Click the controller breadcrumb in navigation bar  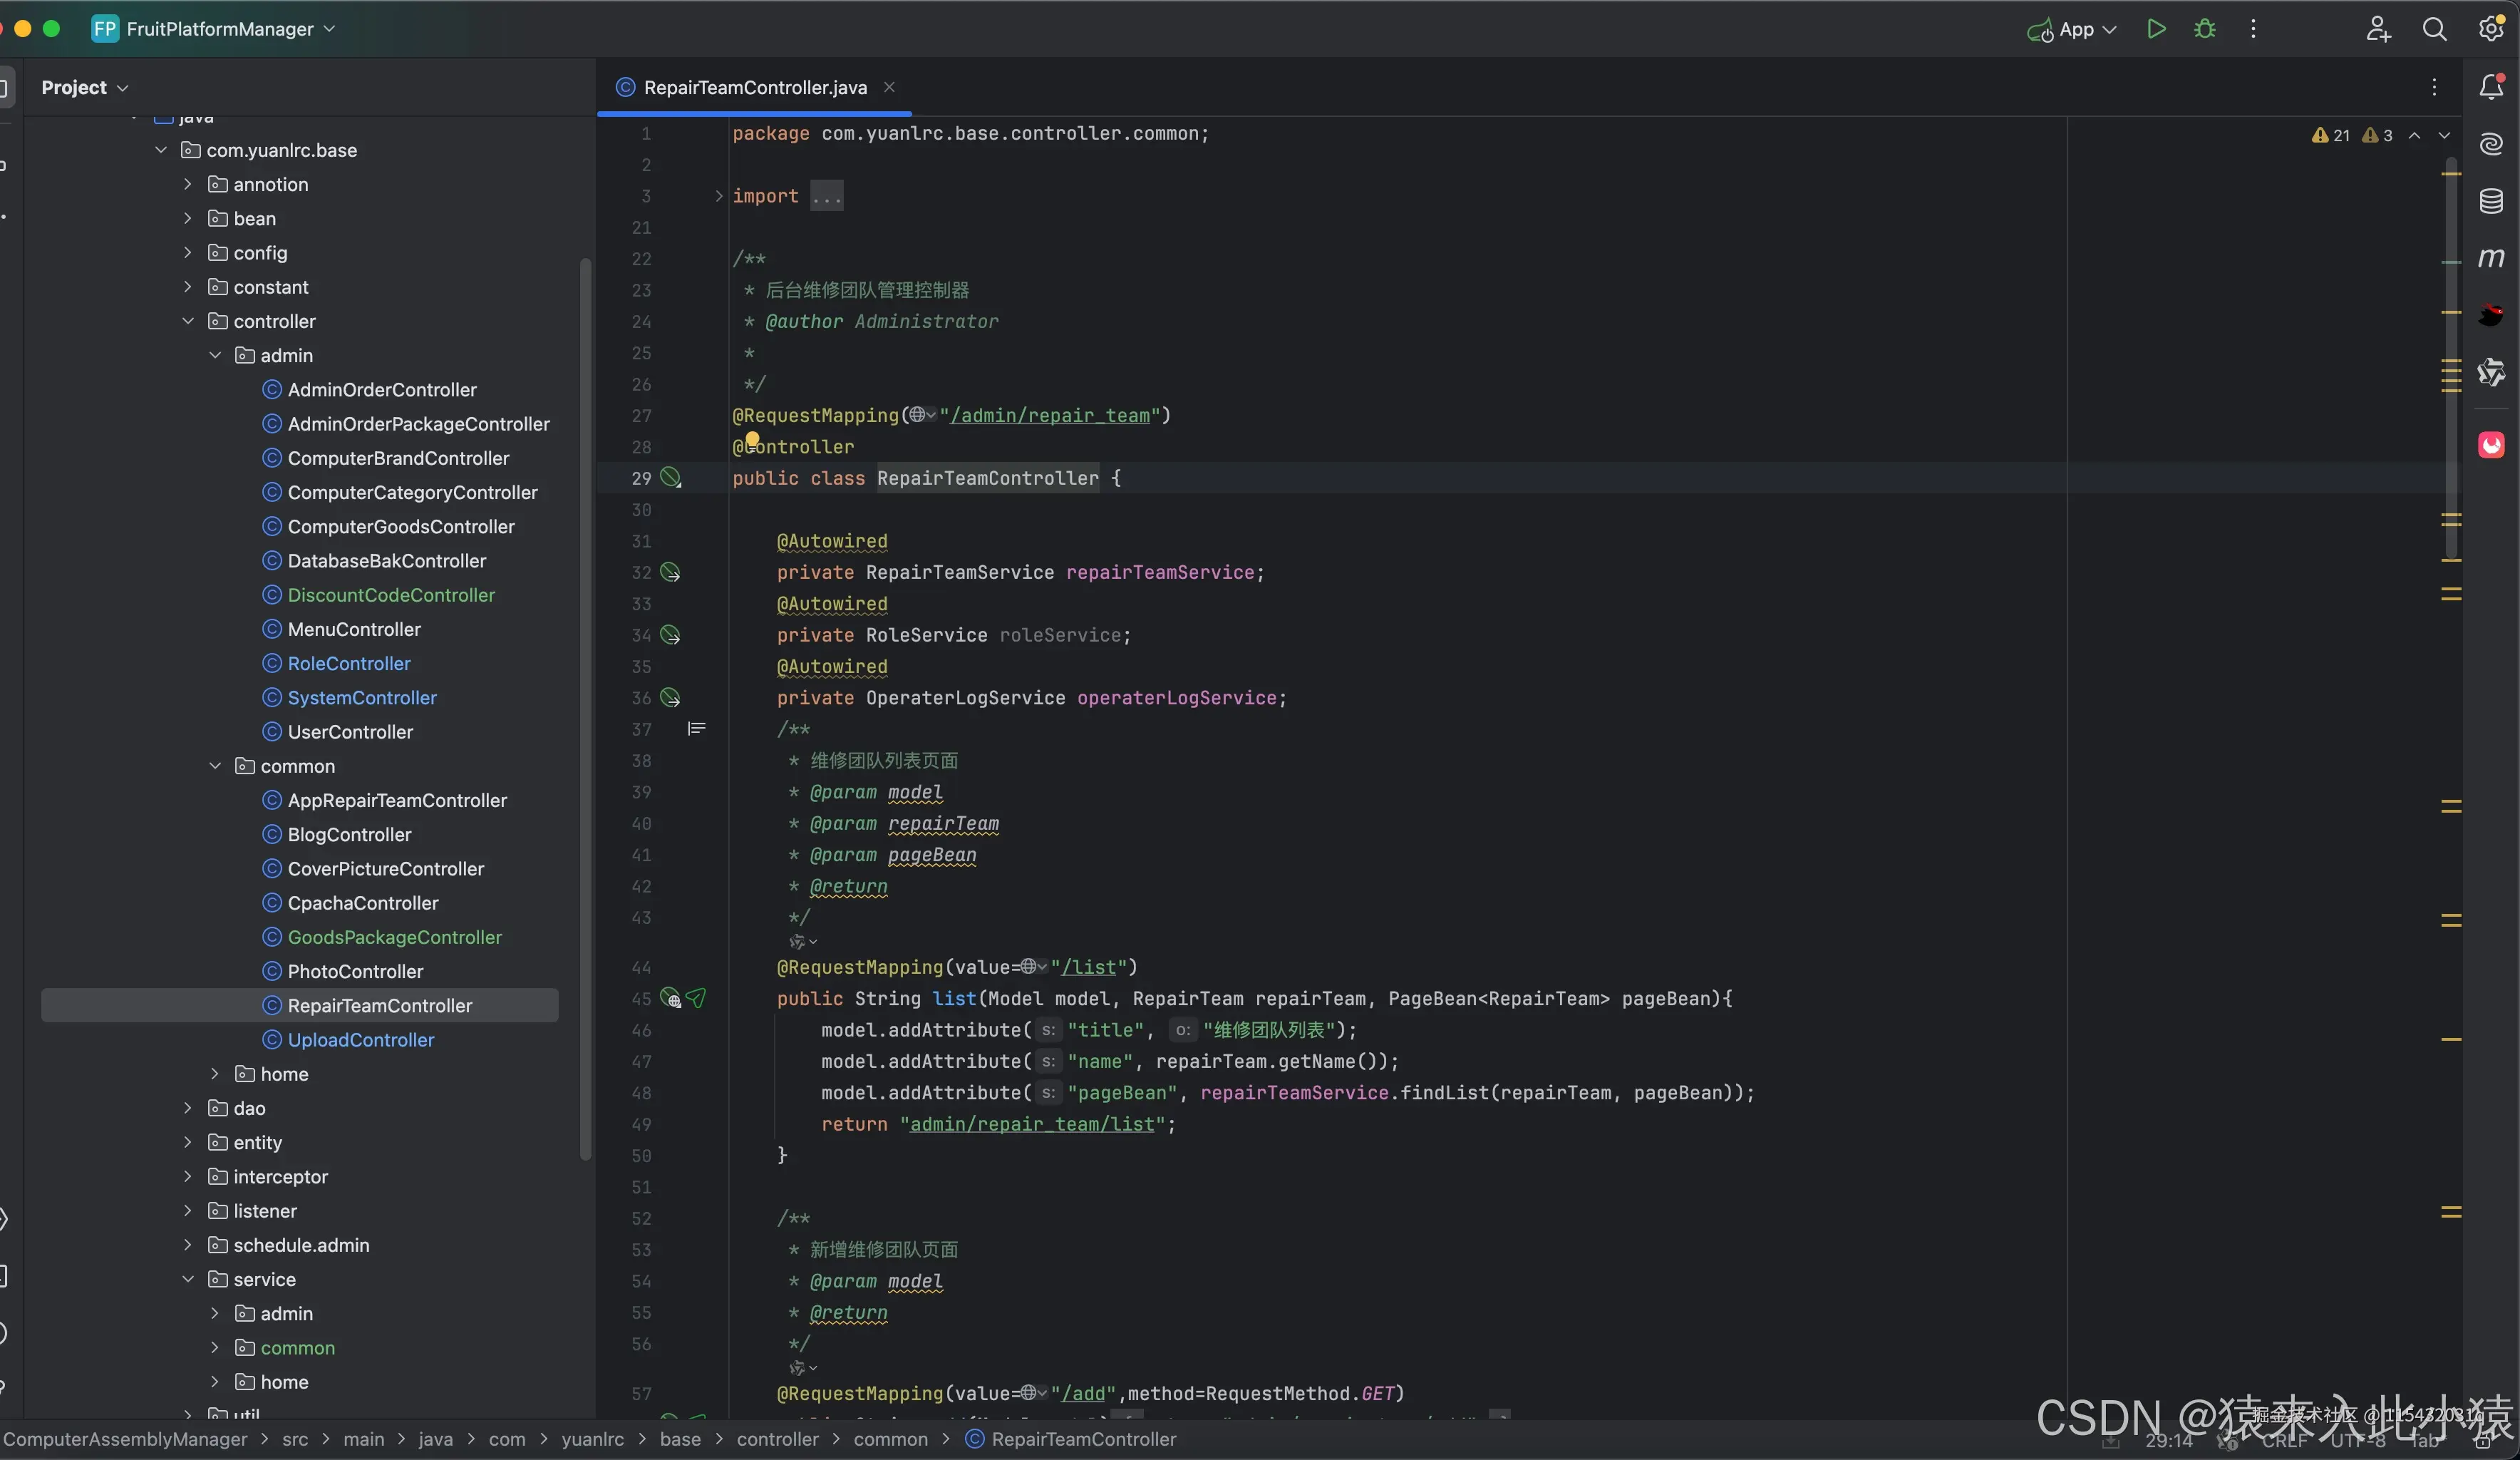tap(777, 1439)
